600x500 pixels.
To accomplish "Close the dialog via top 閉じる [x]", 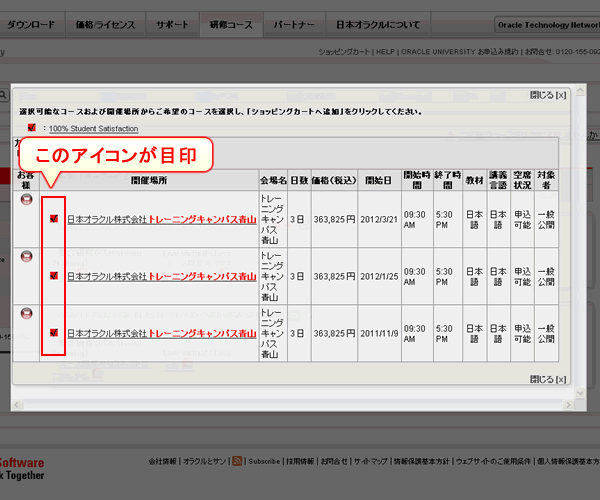I will coord(548,95).
